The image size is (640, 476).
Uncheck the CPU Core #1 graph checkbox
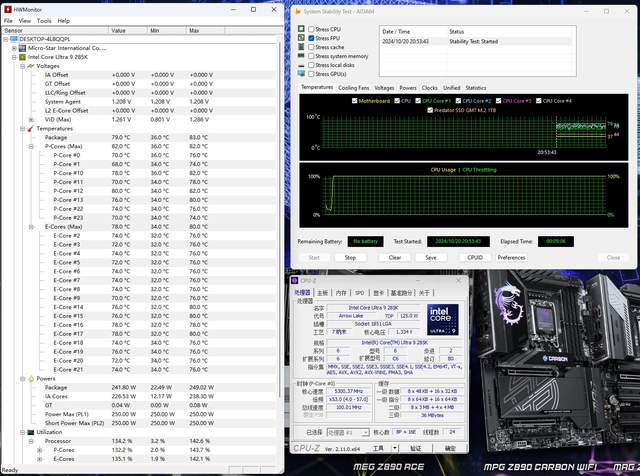(x=418, y=101)
